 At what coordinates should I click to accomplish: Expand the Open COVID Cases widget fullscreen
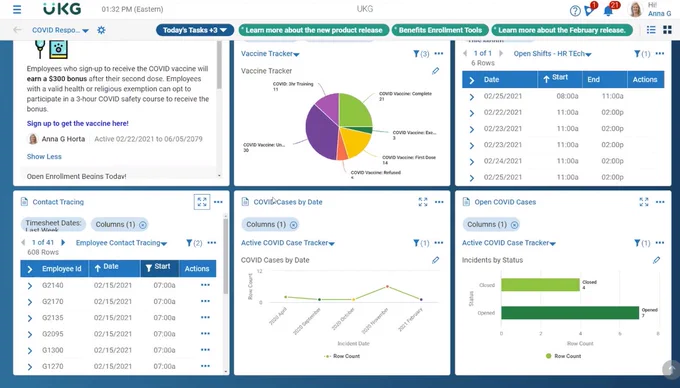(x=644, y=202)
